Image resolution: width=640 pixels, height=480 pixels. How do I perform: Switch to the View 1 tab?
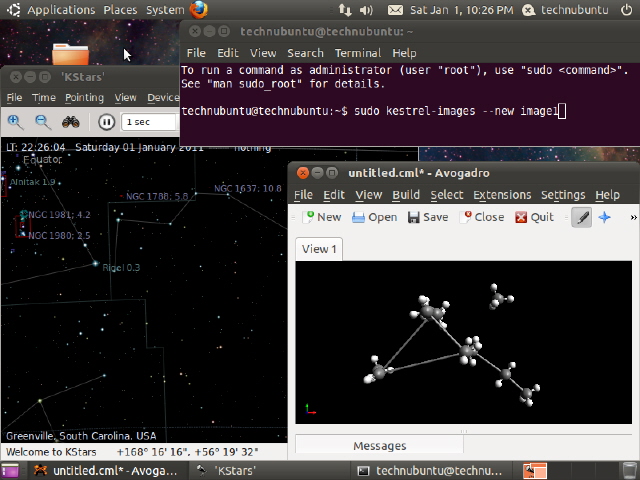tap(319, 249)
